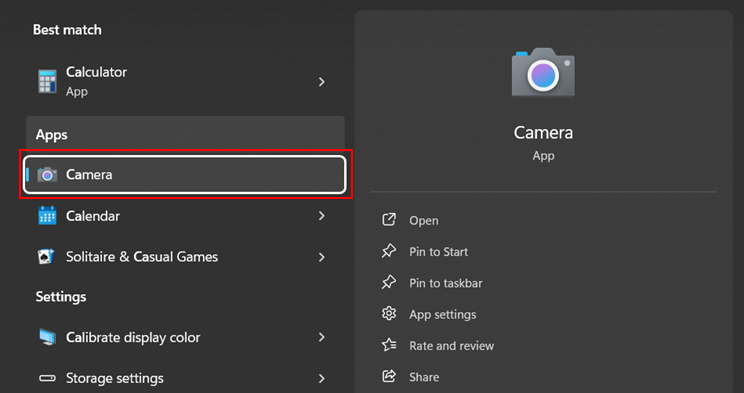
Task: Click the Storage settings icon
Action: coord(47,378)
